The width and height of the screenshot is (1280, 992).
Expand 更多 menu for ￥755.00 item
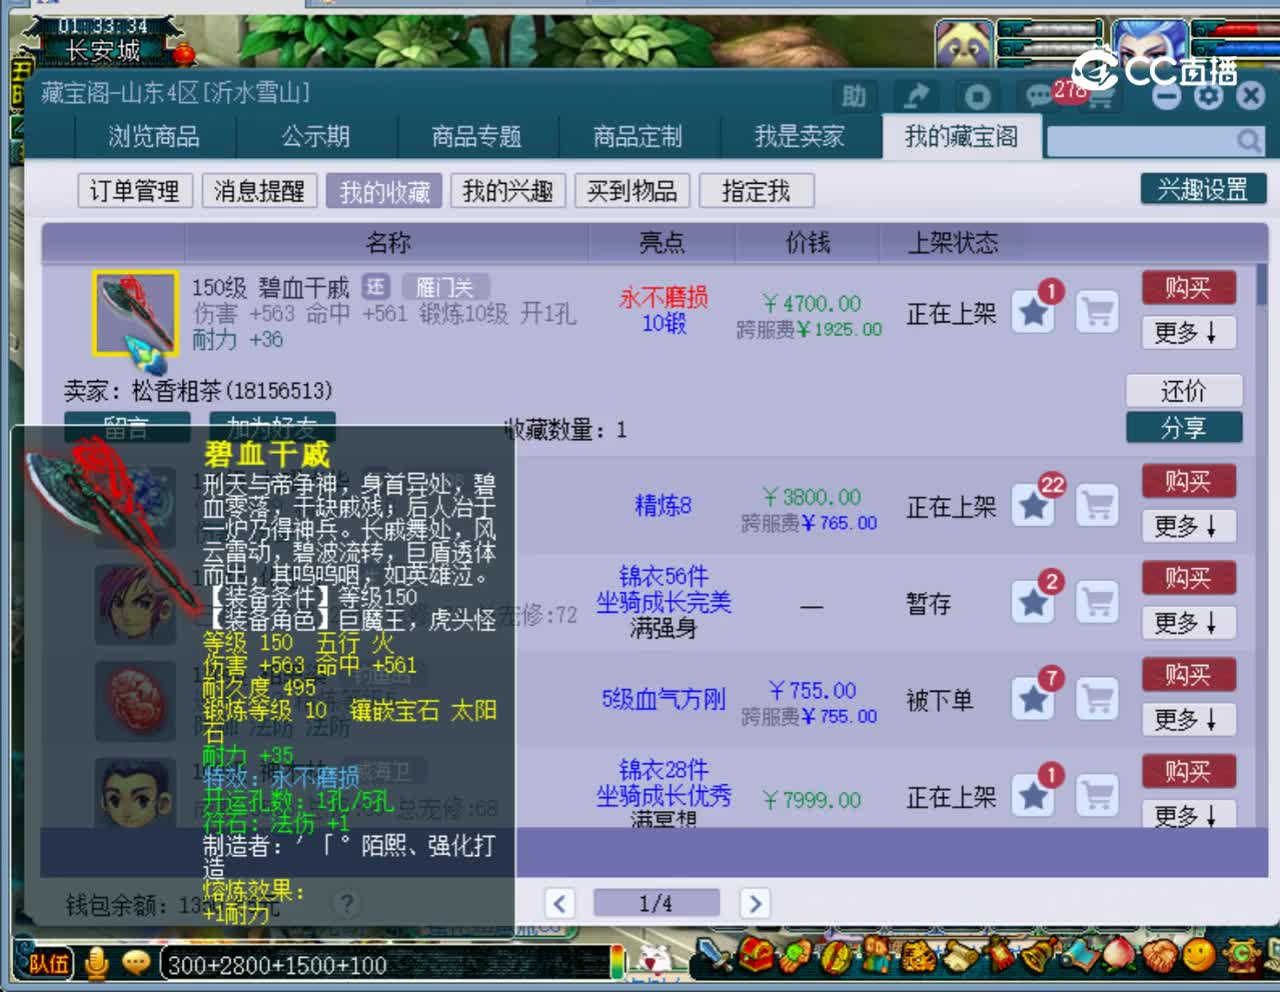[1189, 719]
